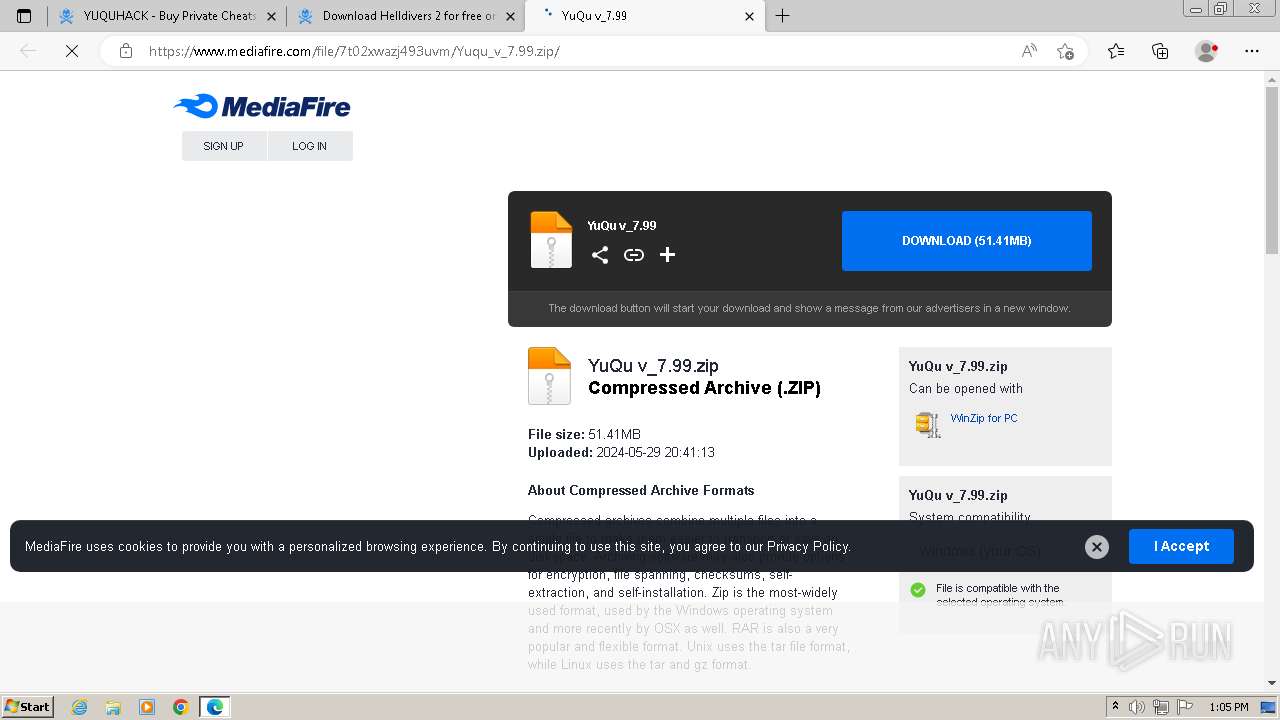Click the large zip icon beside file details
This screenshot has height=720, width=1280.
click(x=549, y=376)
